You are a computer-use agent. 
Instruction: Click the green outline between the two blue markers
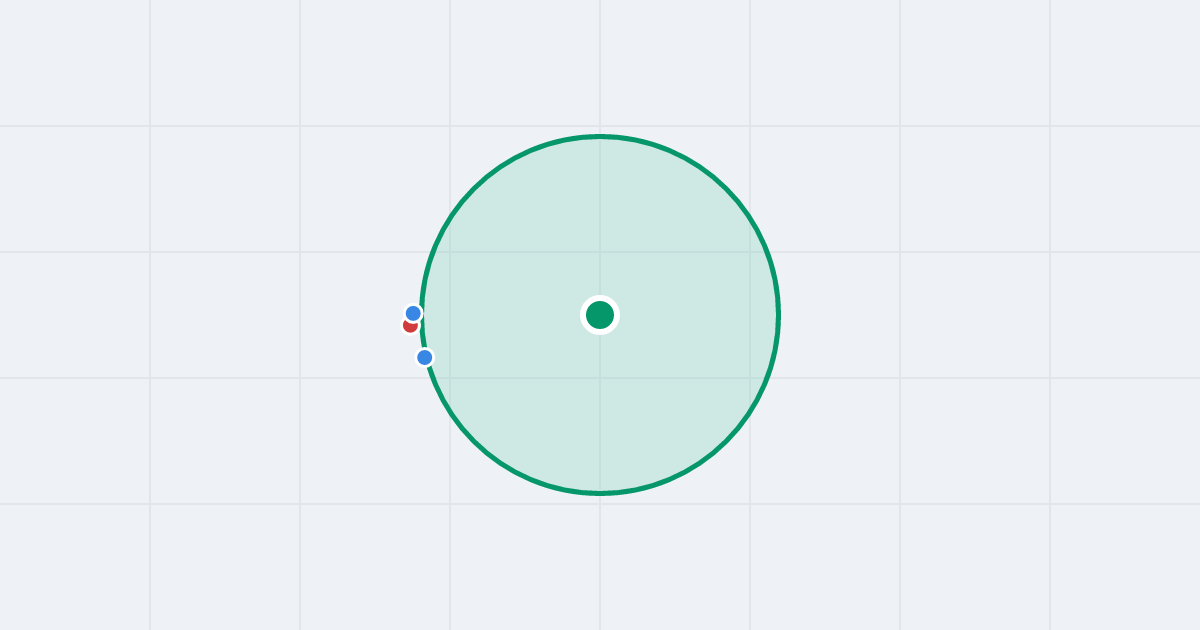pos(422,335)
